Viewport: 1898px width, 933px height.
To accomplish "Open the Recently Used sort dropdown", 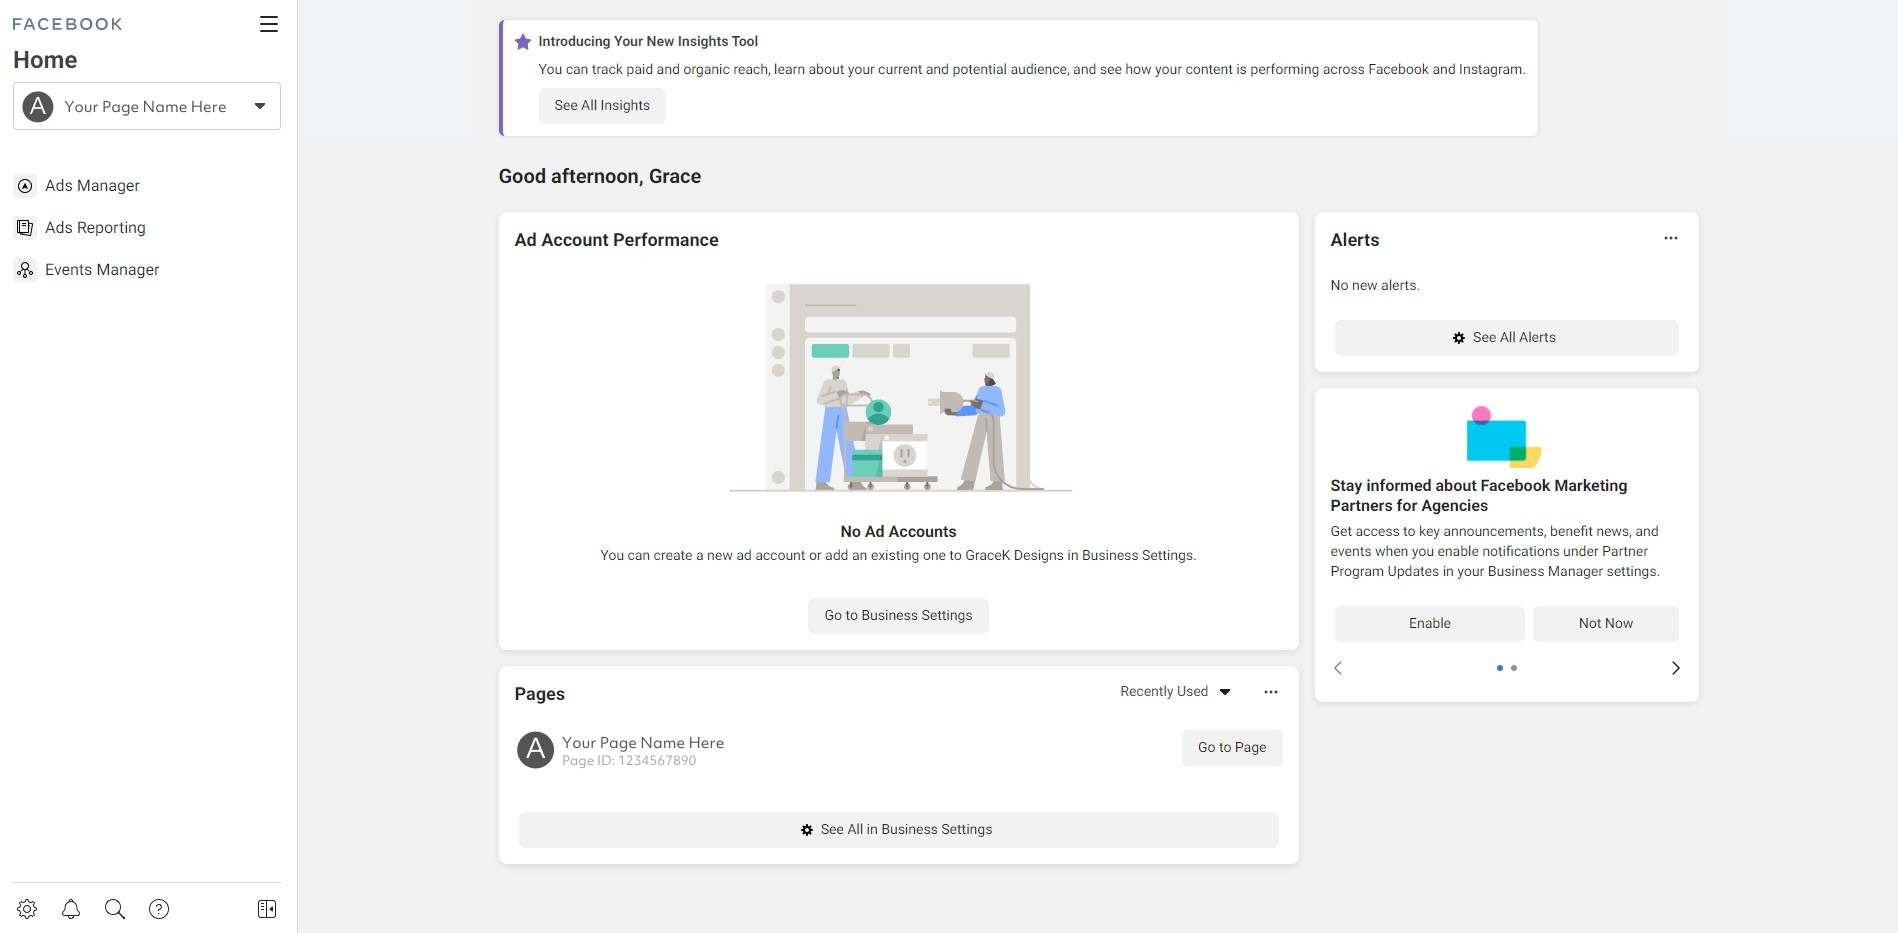I will tap(1175, 692).
